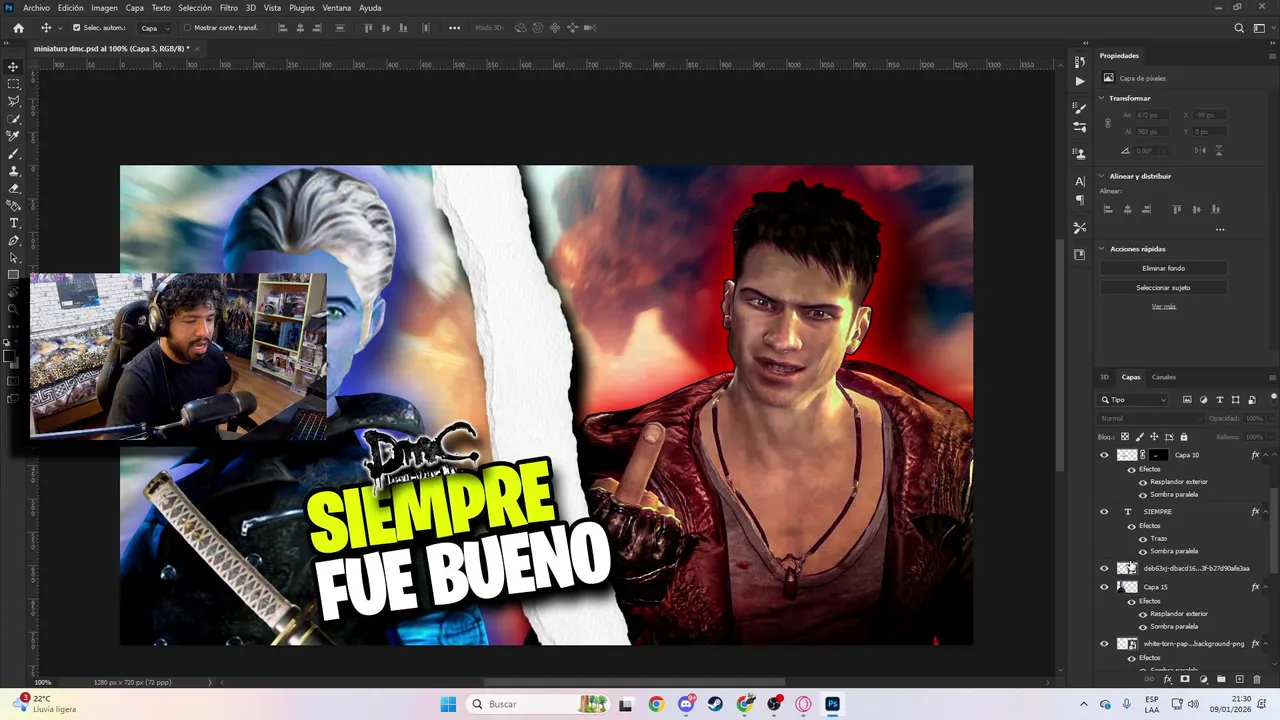Collapse effects of SIEMPRE layer
1280x720 pixels.
tap(1266, 512)
